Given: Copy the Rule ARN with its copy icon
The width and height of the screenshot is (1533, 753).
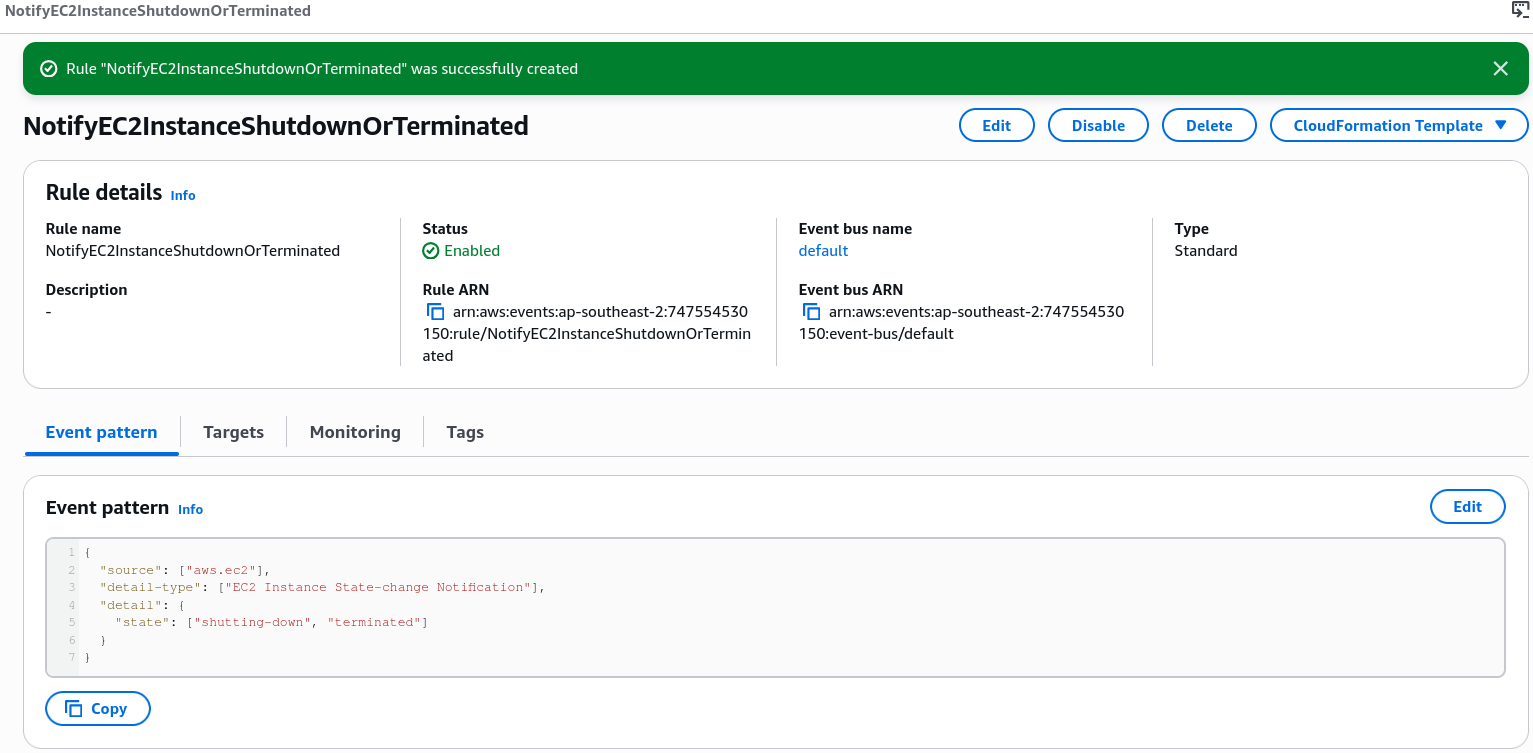Looking at the screenshot, I should click(x=435, y=312).
